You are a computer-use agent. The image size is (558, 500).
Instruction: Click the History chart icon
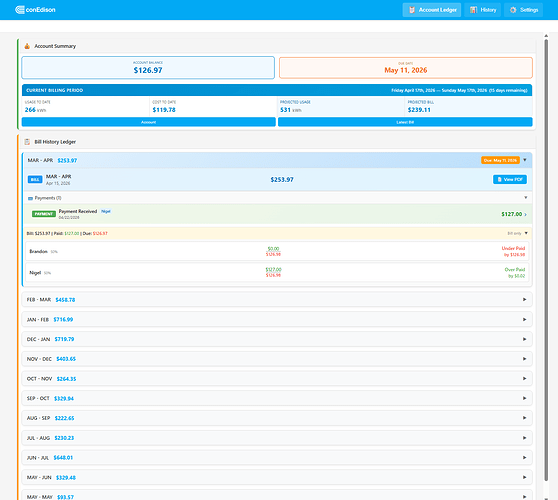[473, 10]
